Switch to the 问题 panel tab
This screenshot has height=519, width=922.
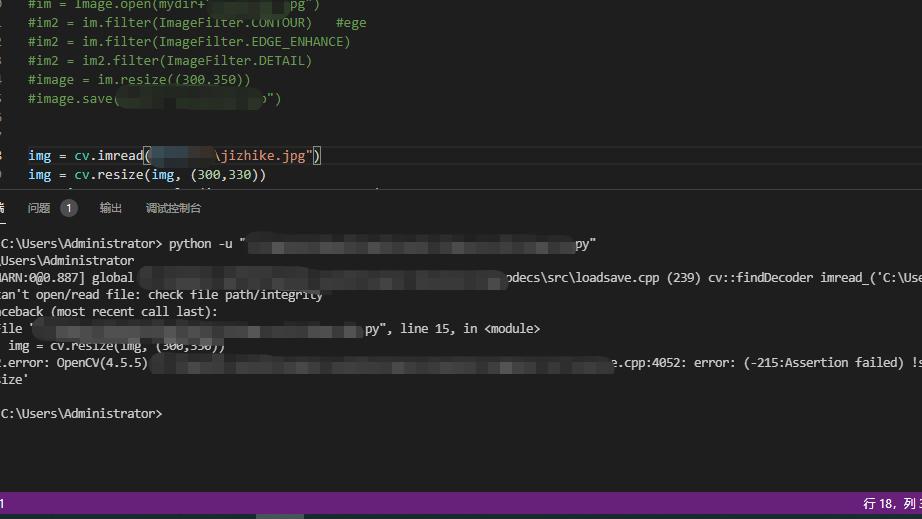tap(39, 208)
